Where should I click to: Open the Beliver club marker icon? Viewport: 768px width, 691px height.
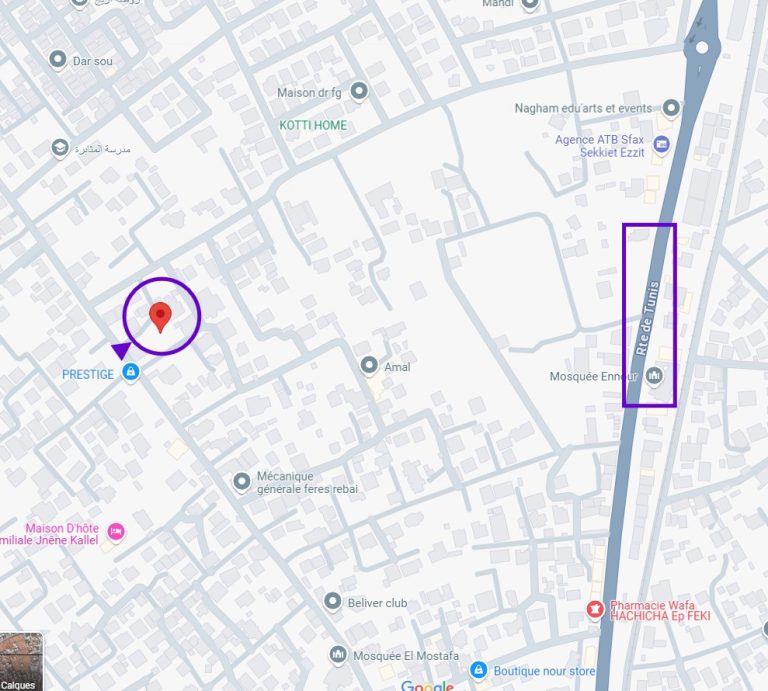click(333, 601)
